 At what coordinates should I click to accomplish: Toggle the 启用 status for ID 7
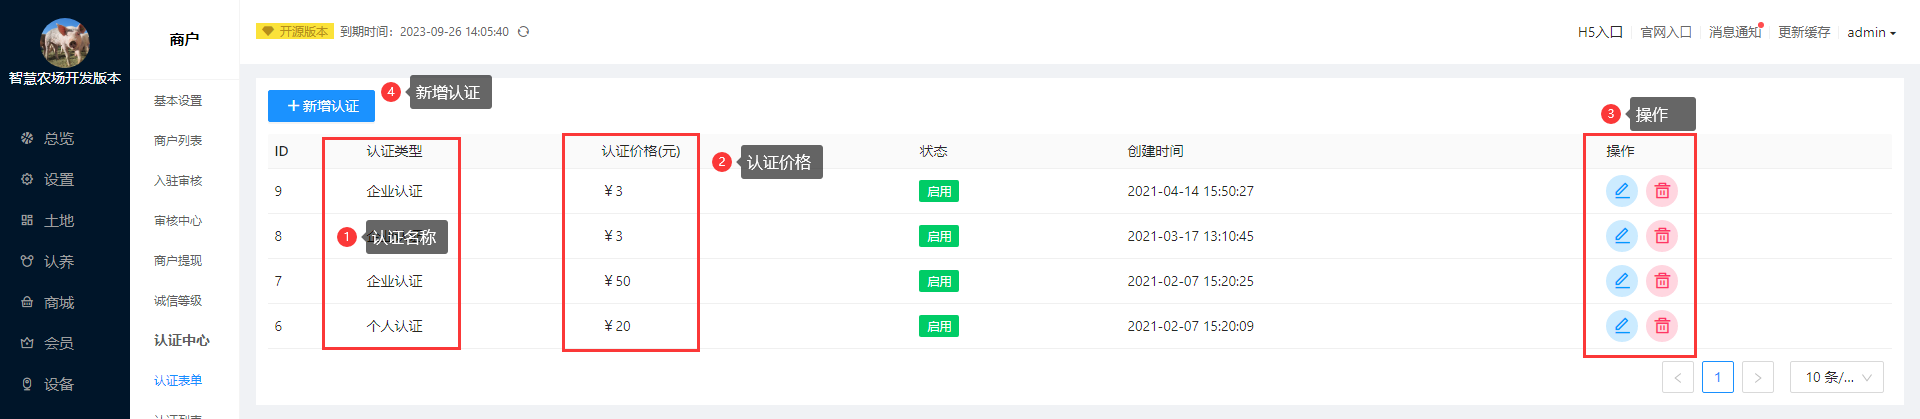[x=939, y=281]
